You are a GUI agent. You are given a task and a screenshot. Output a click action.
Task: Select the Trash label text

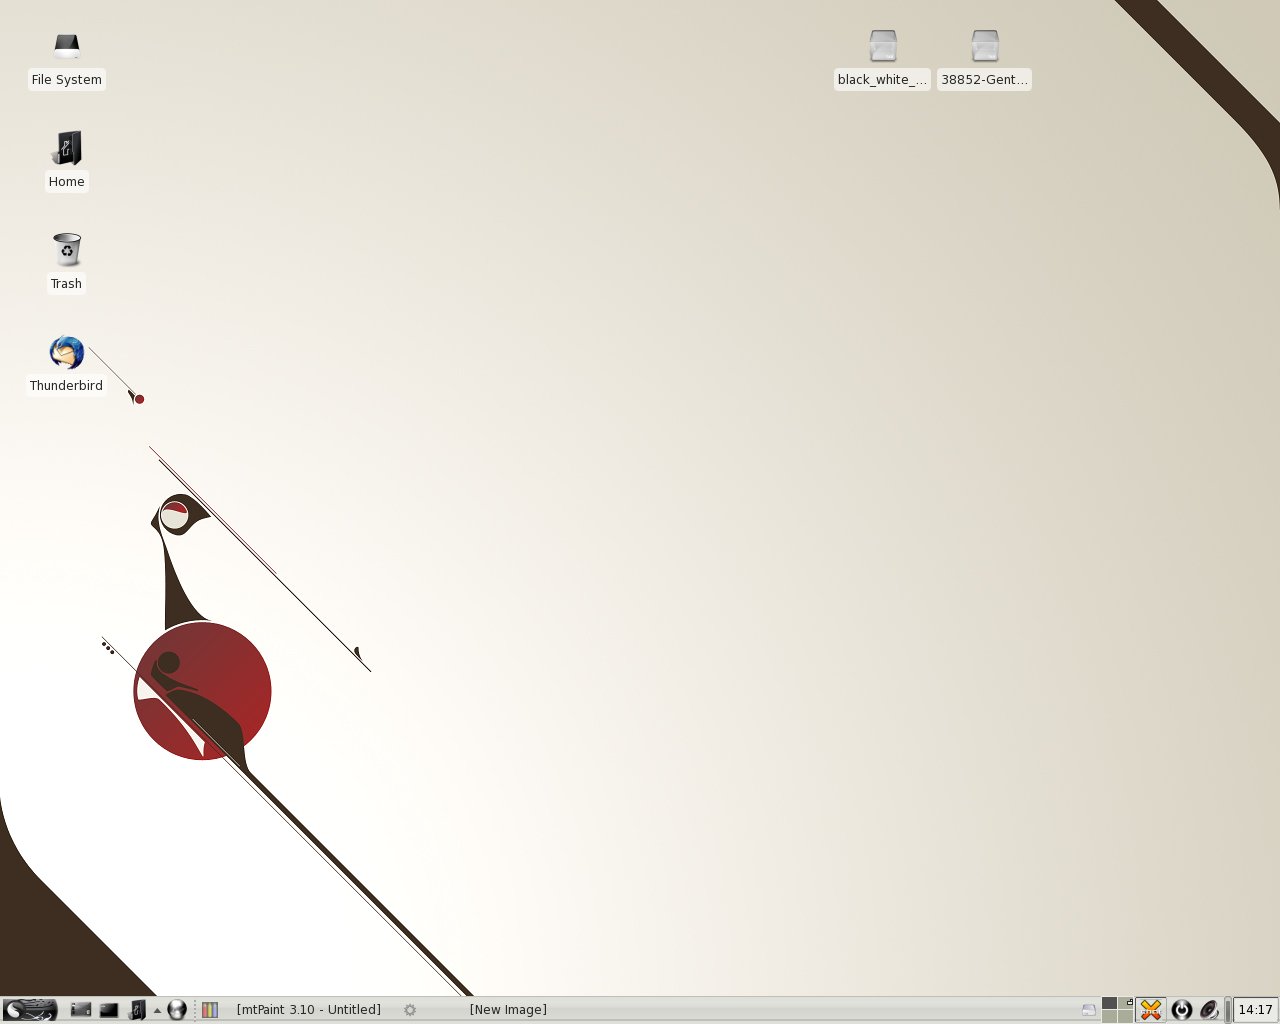[66, 284]
